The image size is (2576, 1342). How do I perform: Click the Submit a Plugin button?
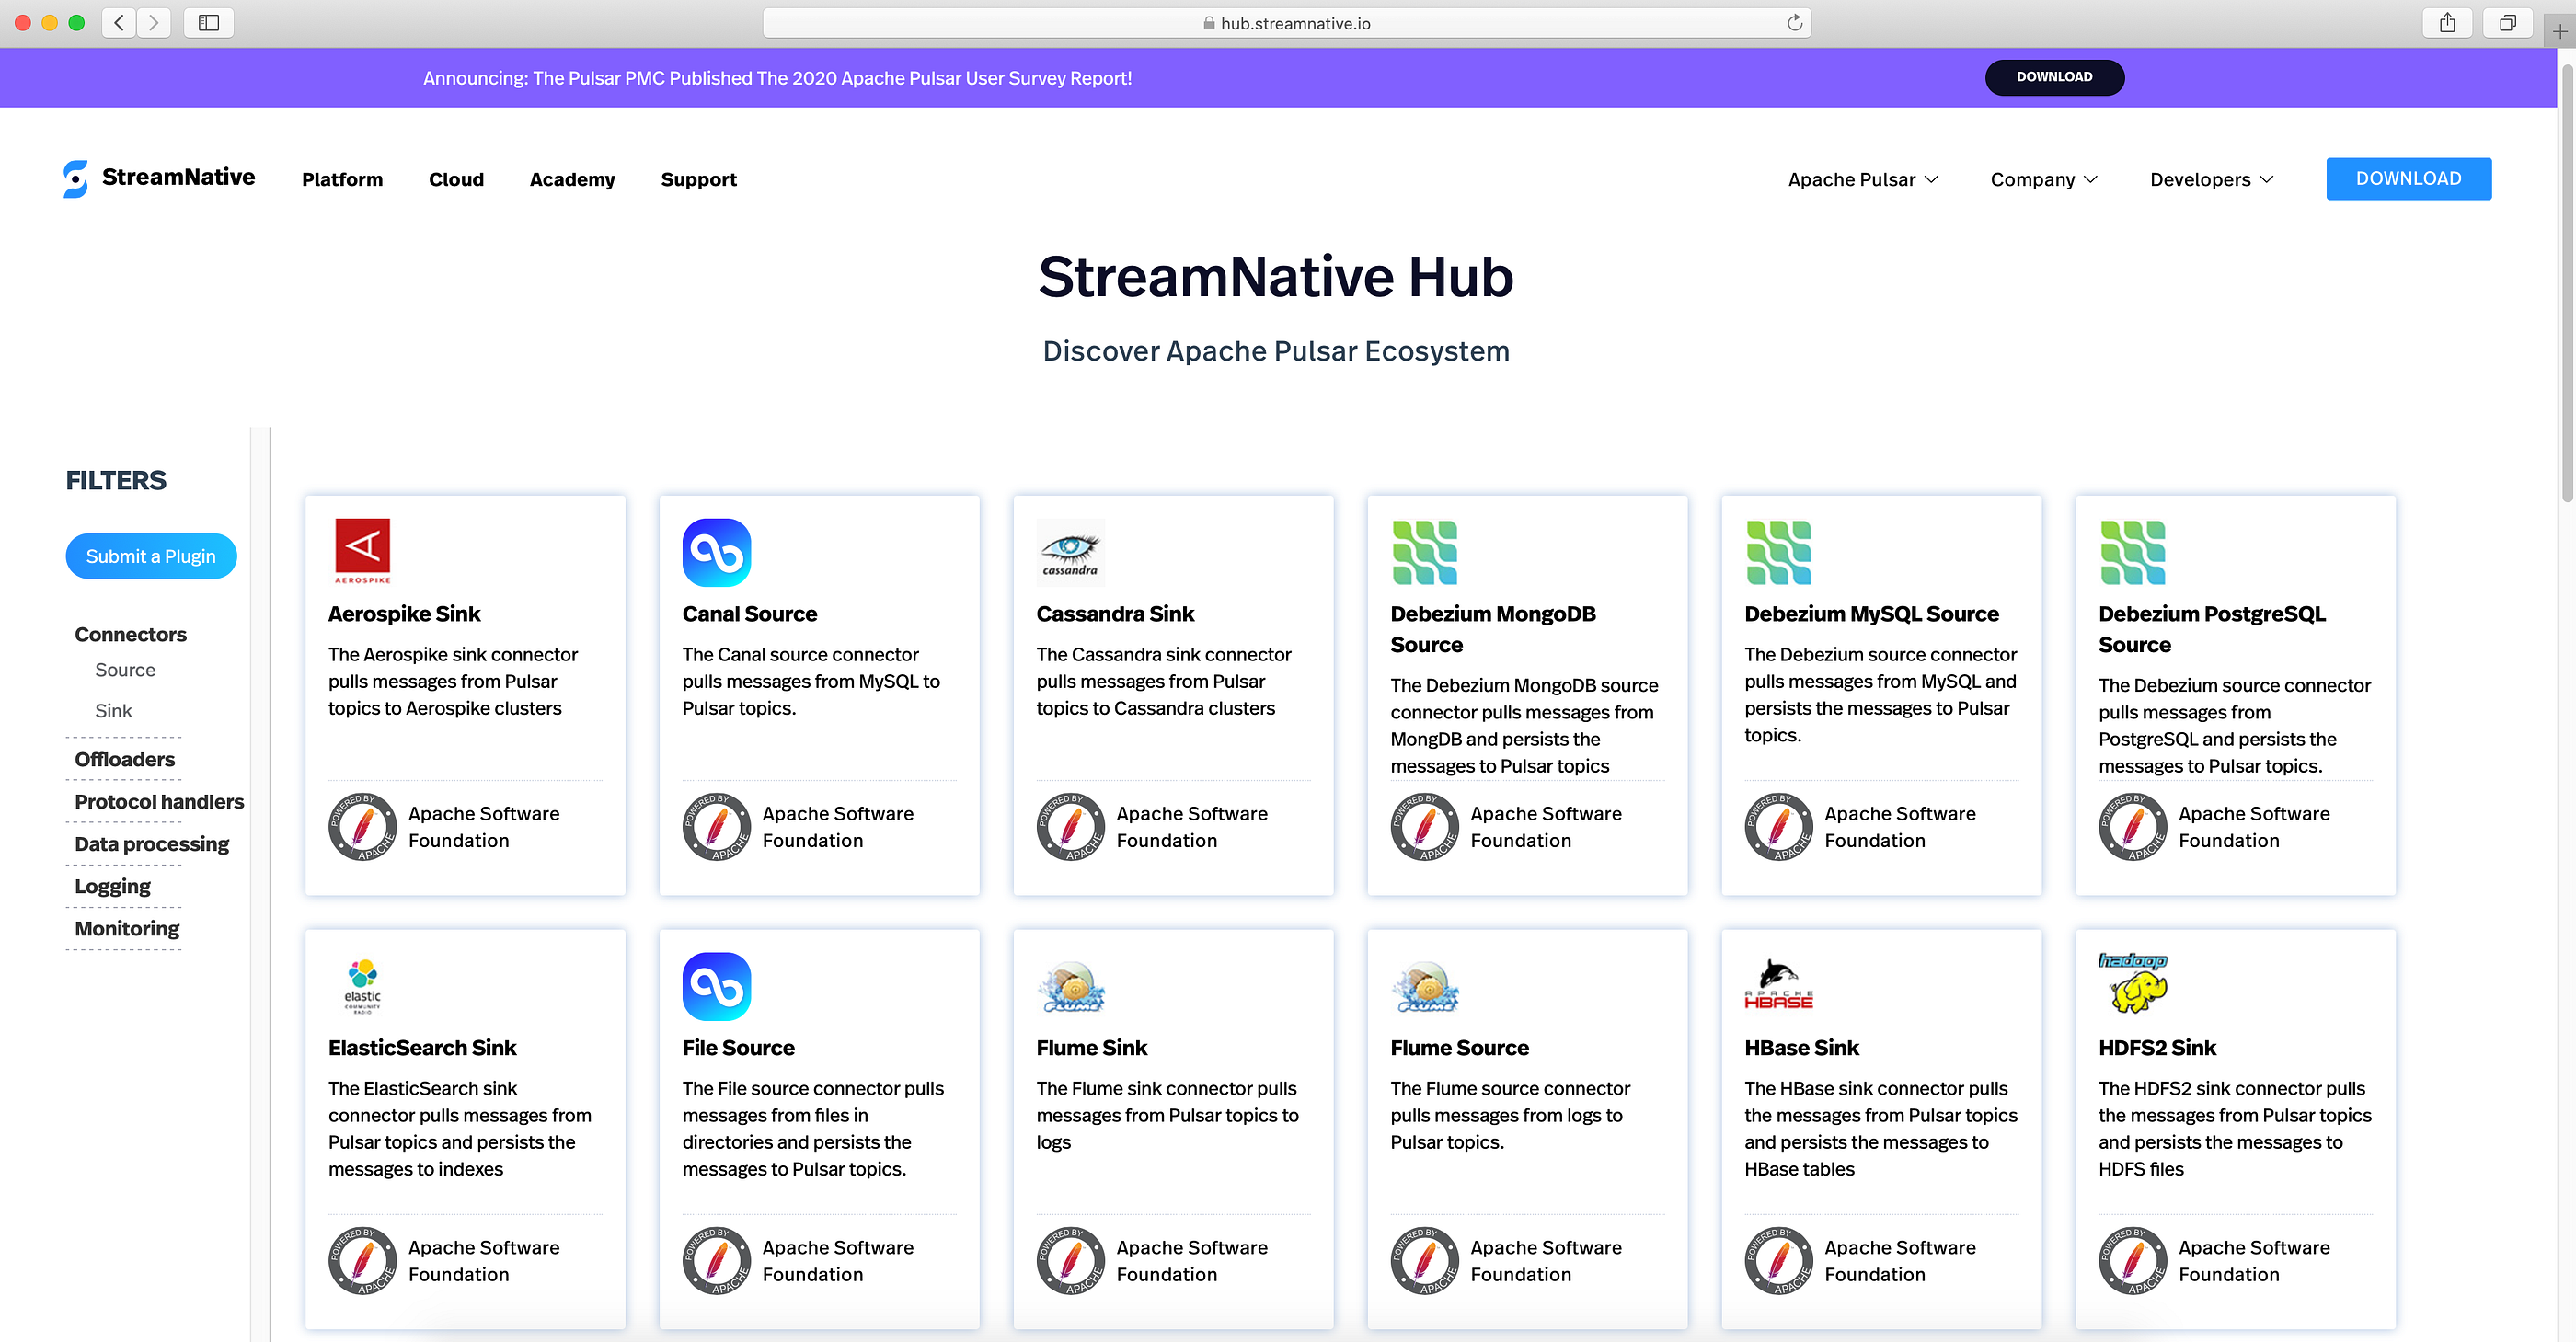(x=150, y=556)
